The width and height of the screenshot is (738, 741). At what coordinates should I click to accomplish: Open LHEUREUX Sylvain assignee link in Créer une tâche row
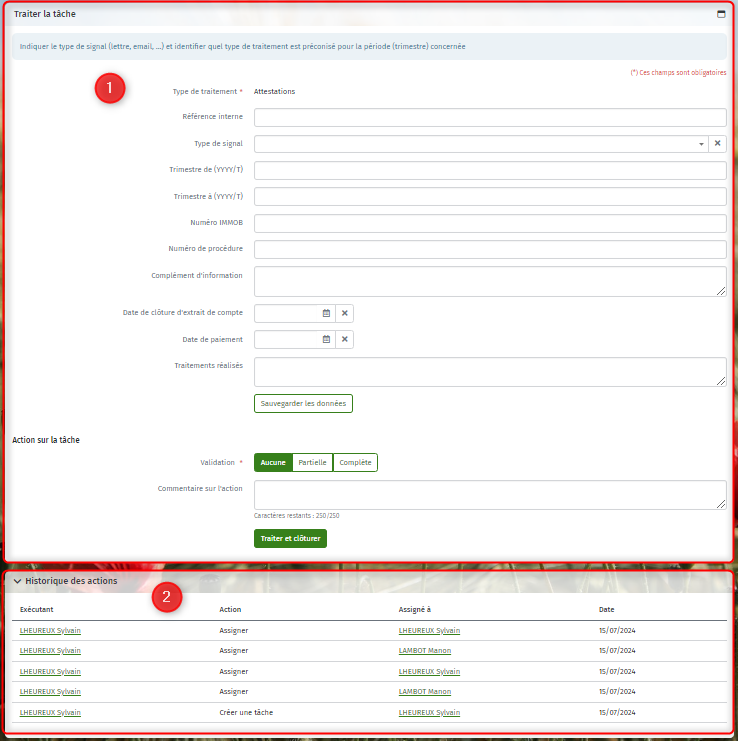(x=429, y=713)
